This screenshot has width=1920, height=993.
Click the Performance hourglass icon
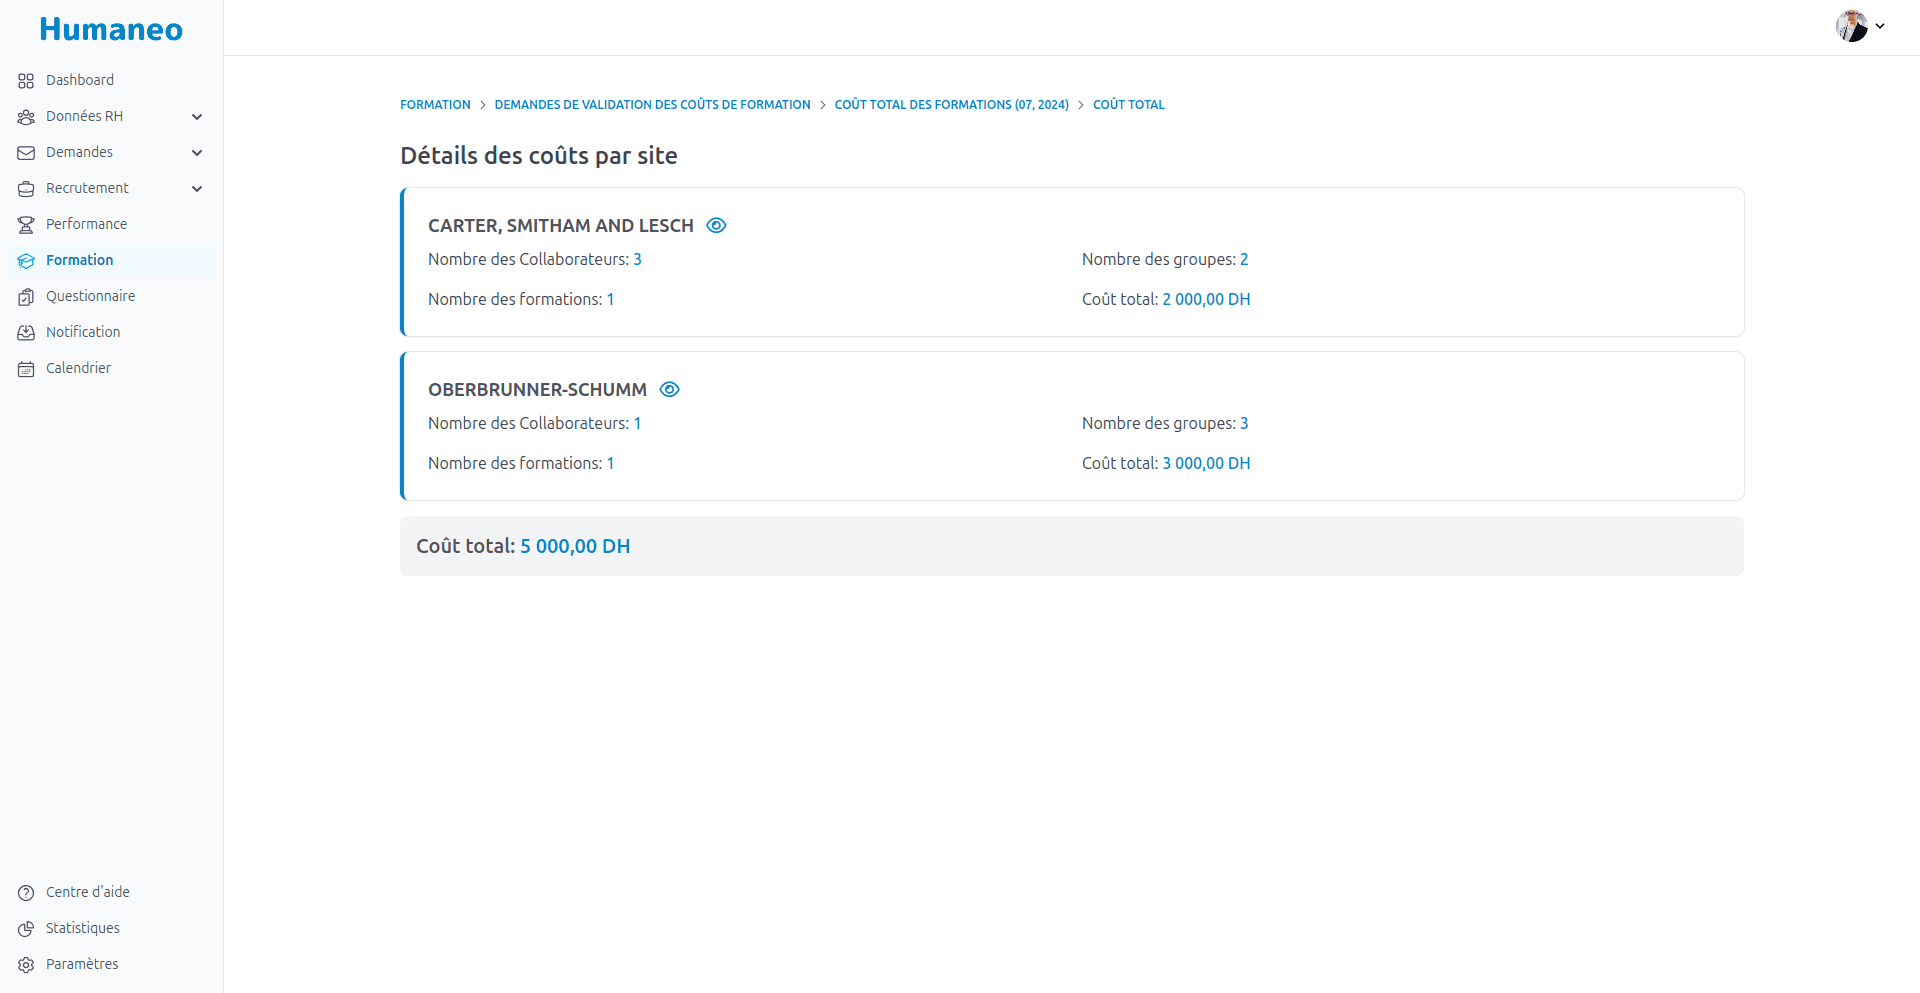[x=26, y=225]
